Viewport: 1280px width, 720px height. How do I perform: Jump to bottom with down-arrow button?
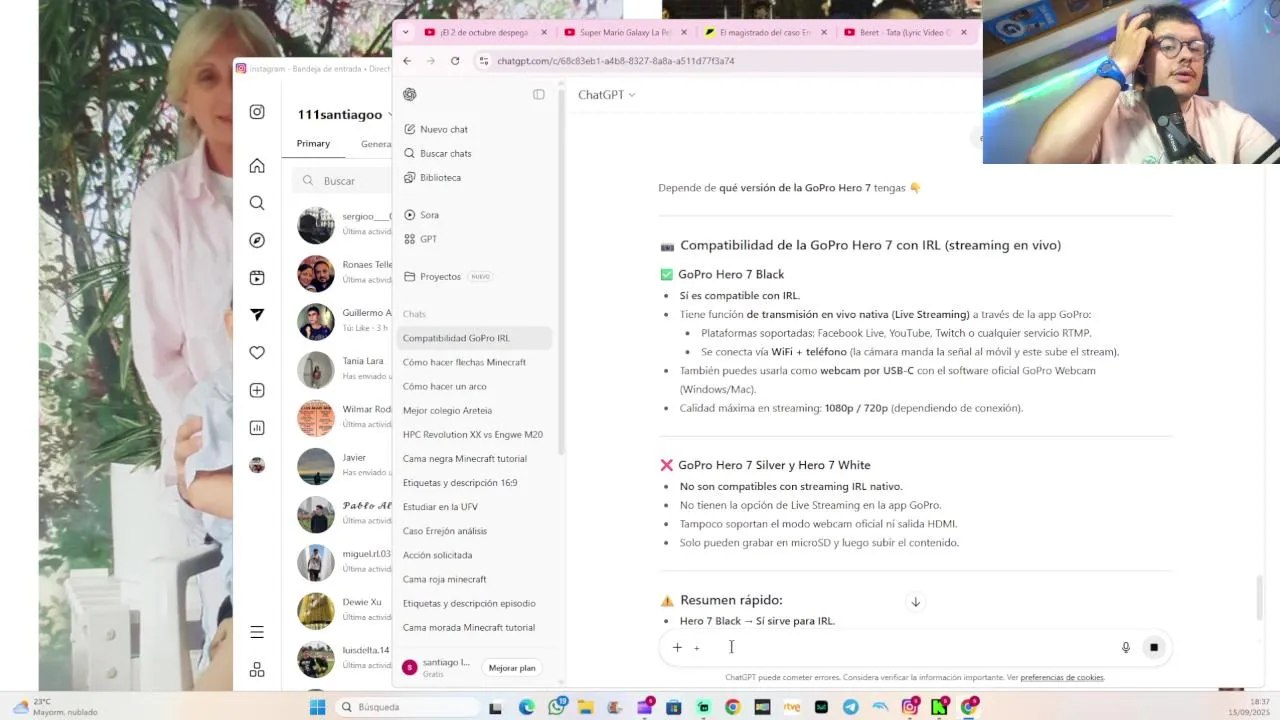[x=915, y=602]
